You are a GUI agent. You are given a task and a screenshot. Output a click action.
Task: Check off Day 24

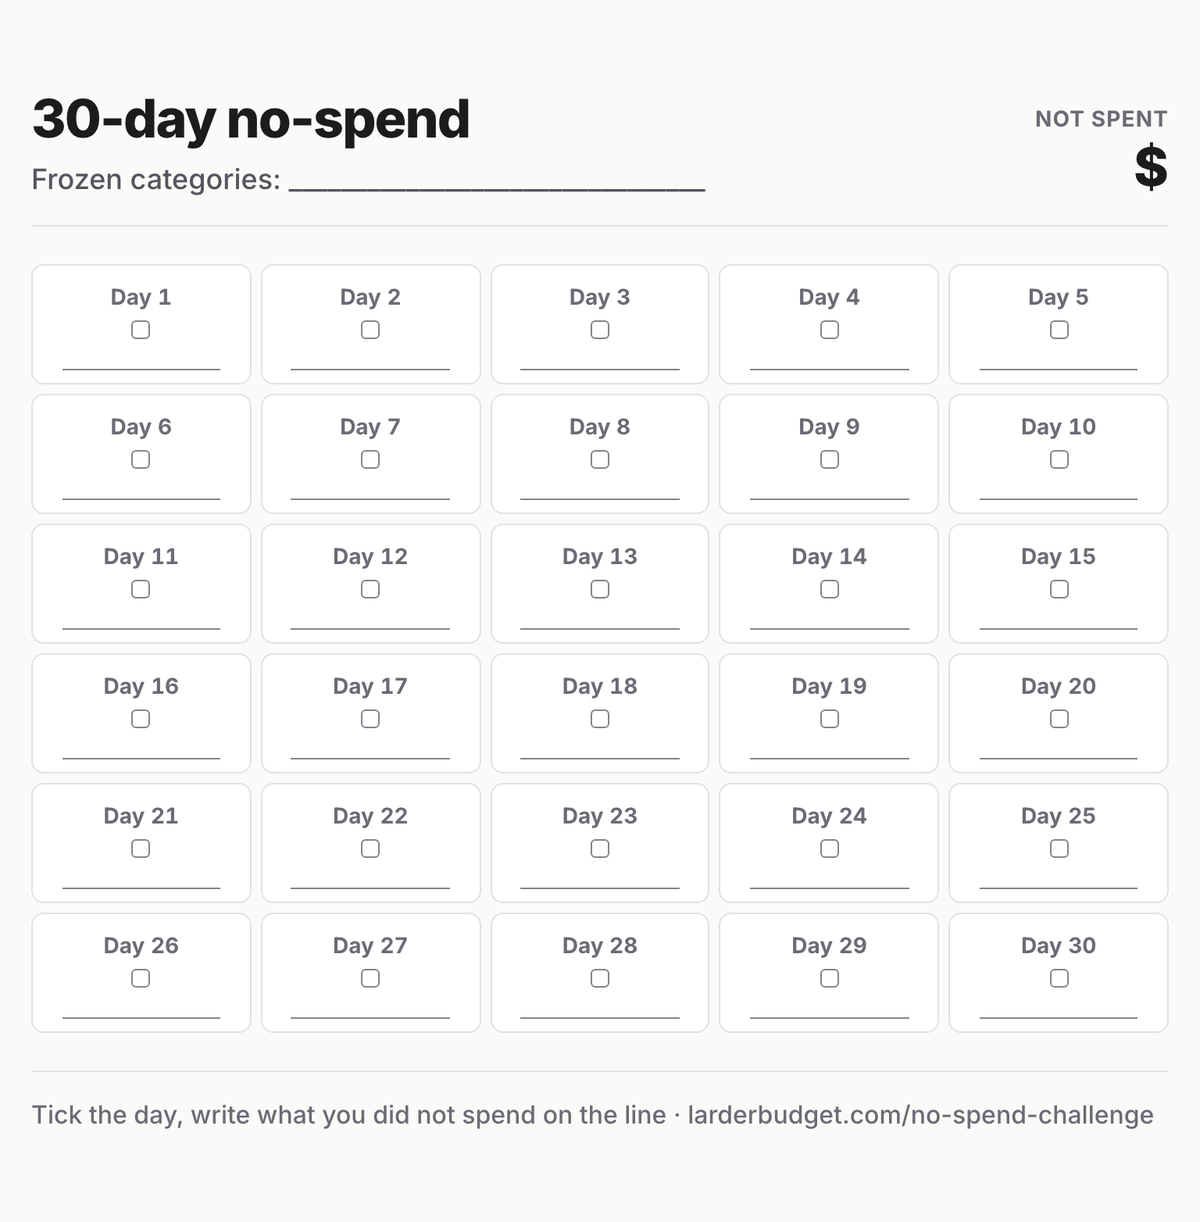tap(829, 849)
